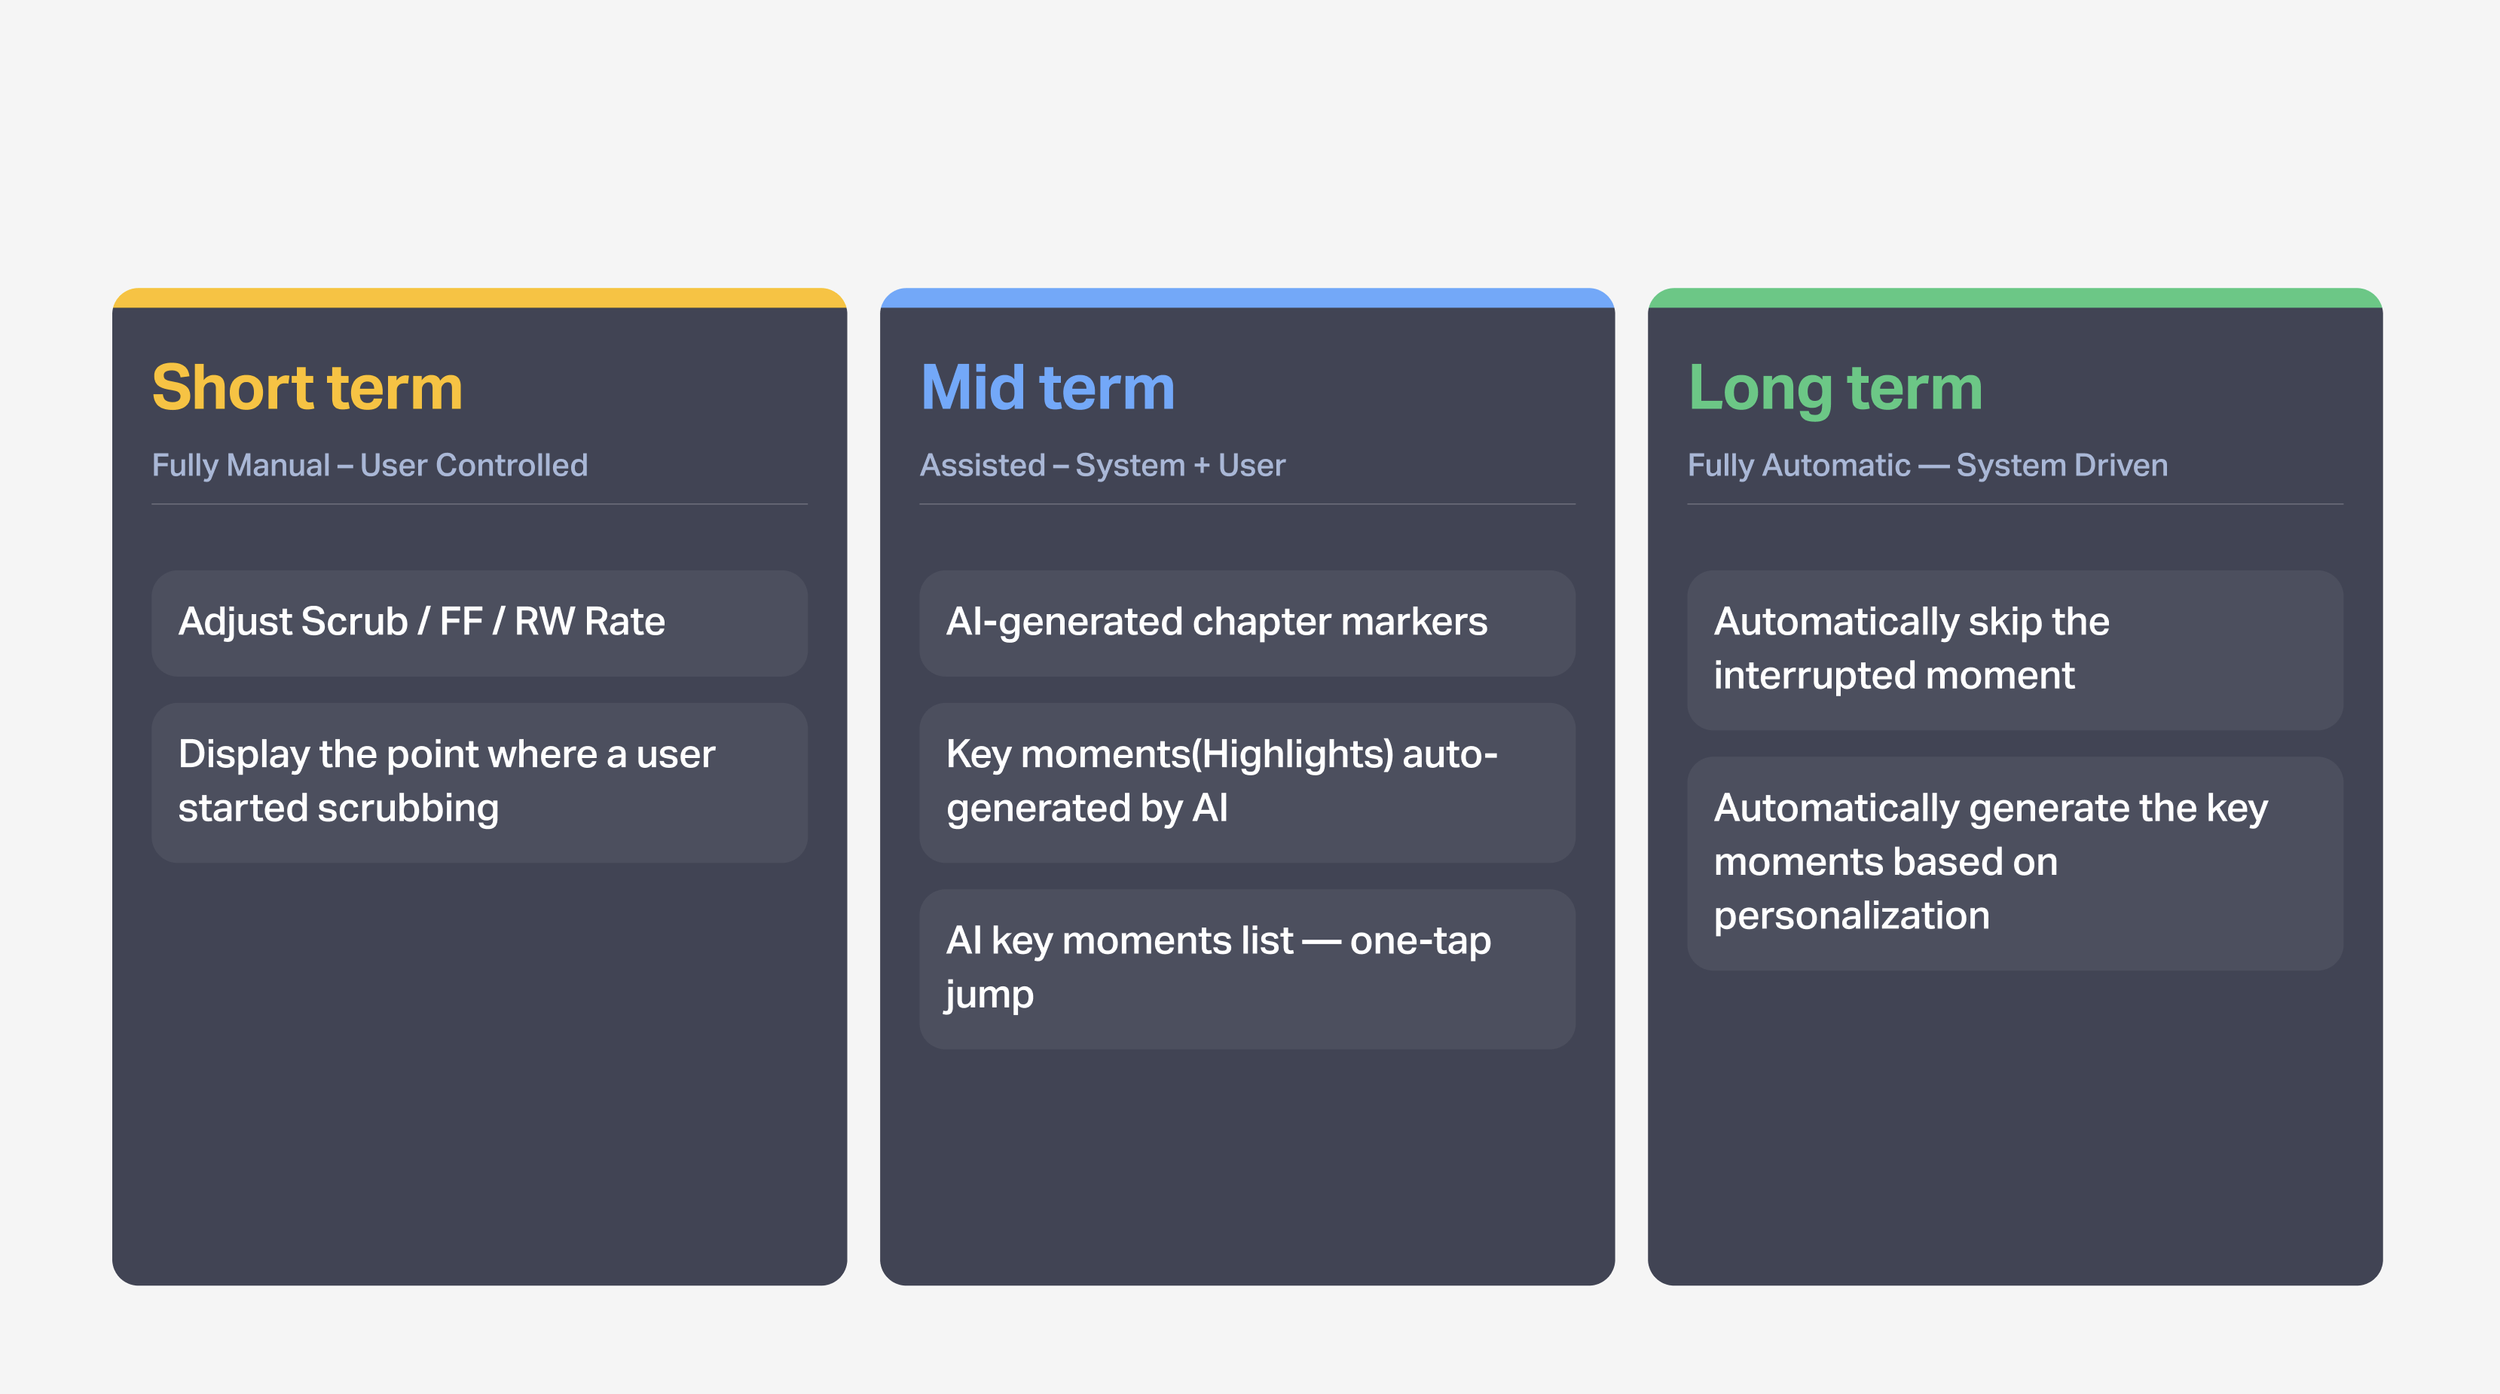Open the Key moments(Highlights) auto-generated by AI card

1247,783
